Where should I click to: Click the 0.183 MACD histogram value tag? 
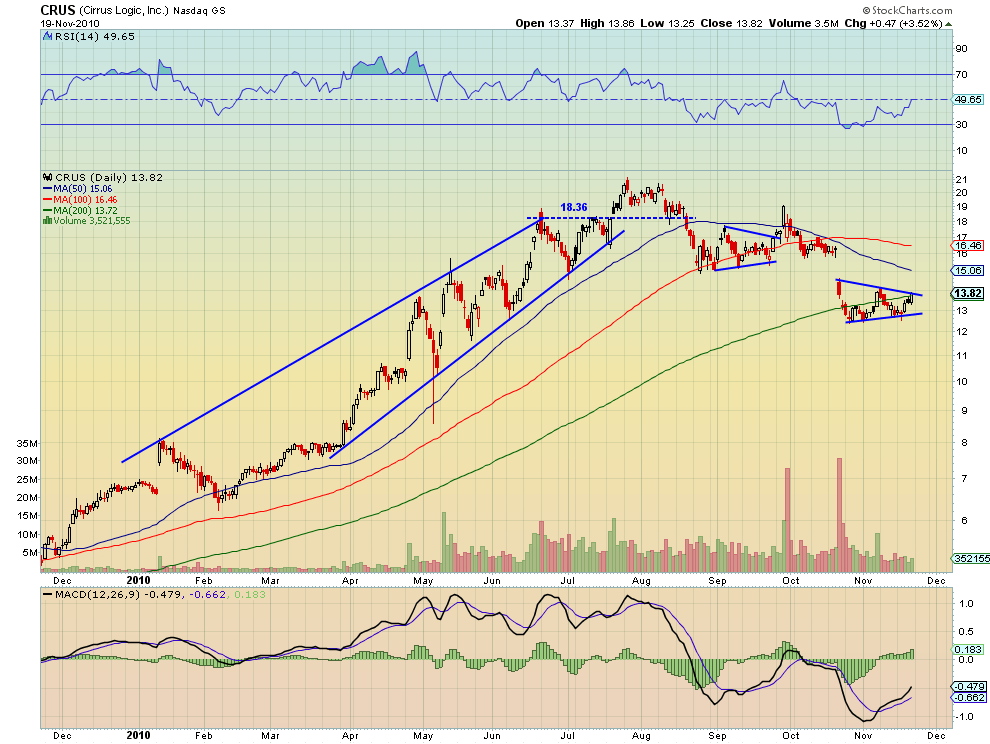click(968, 649)
